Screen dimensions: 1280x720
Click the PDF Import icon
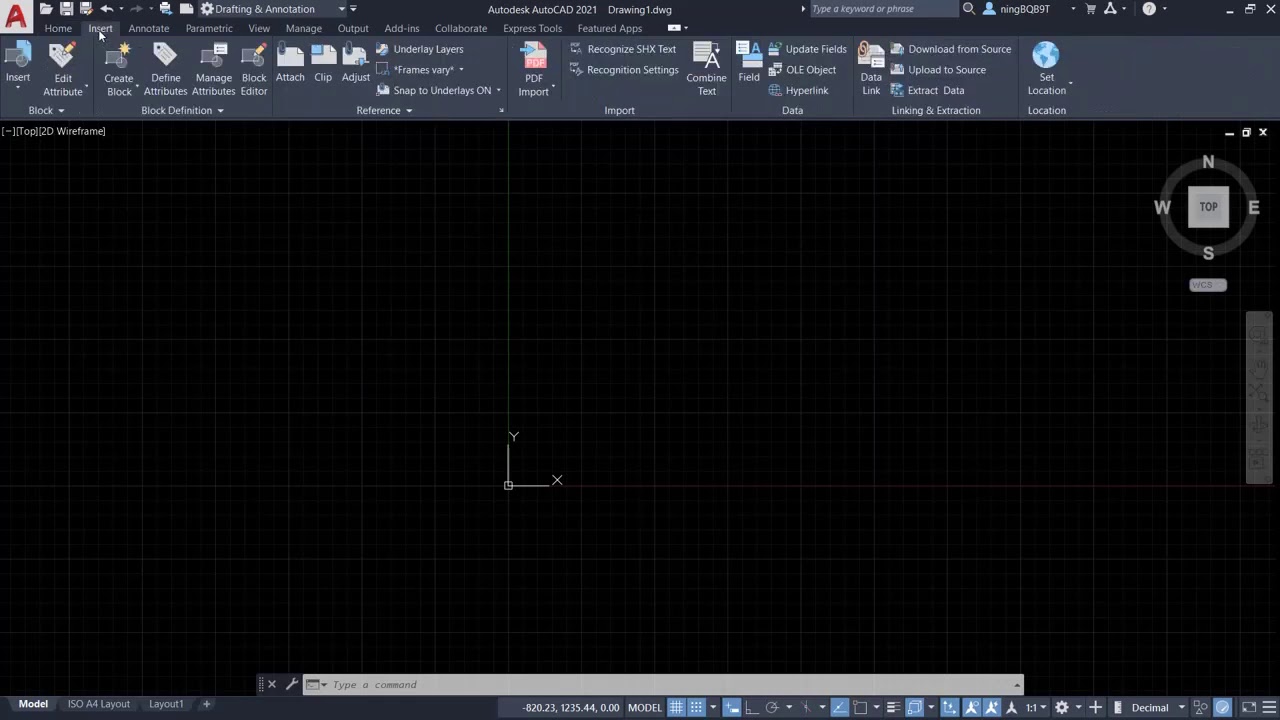click(x=534, y=57)
